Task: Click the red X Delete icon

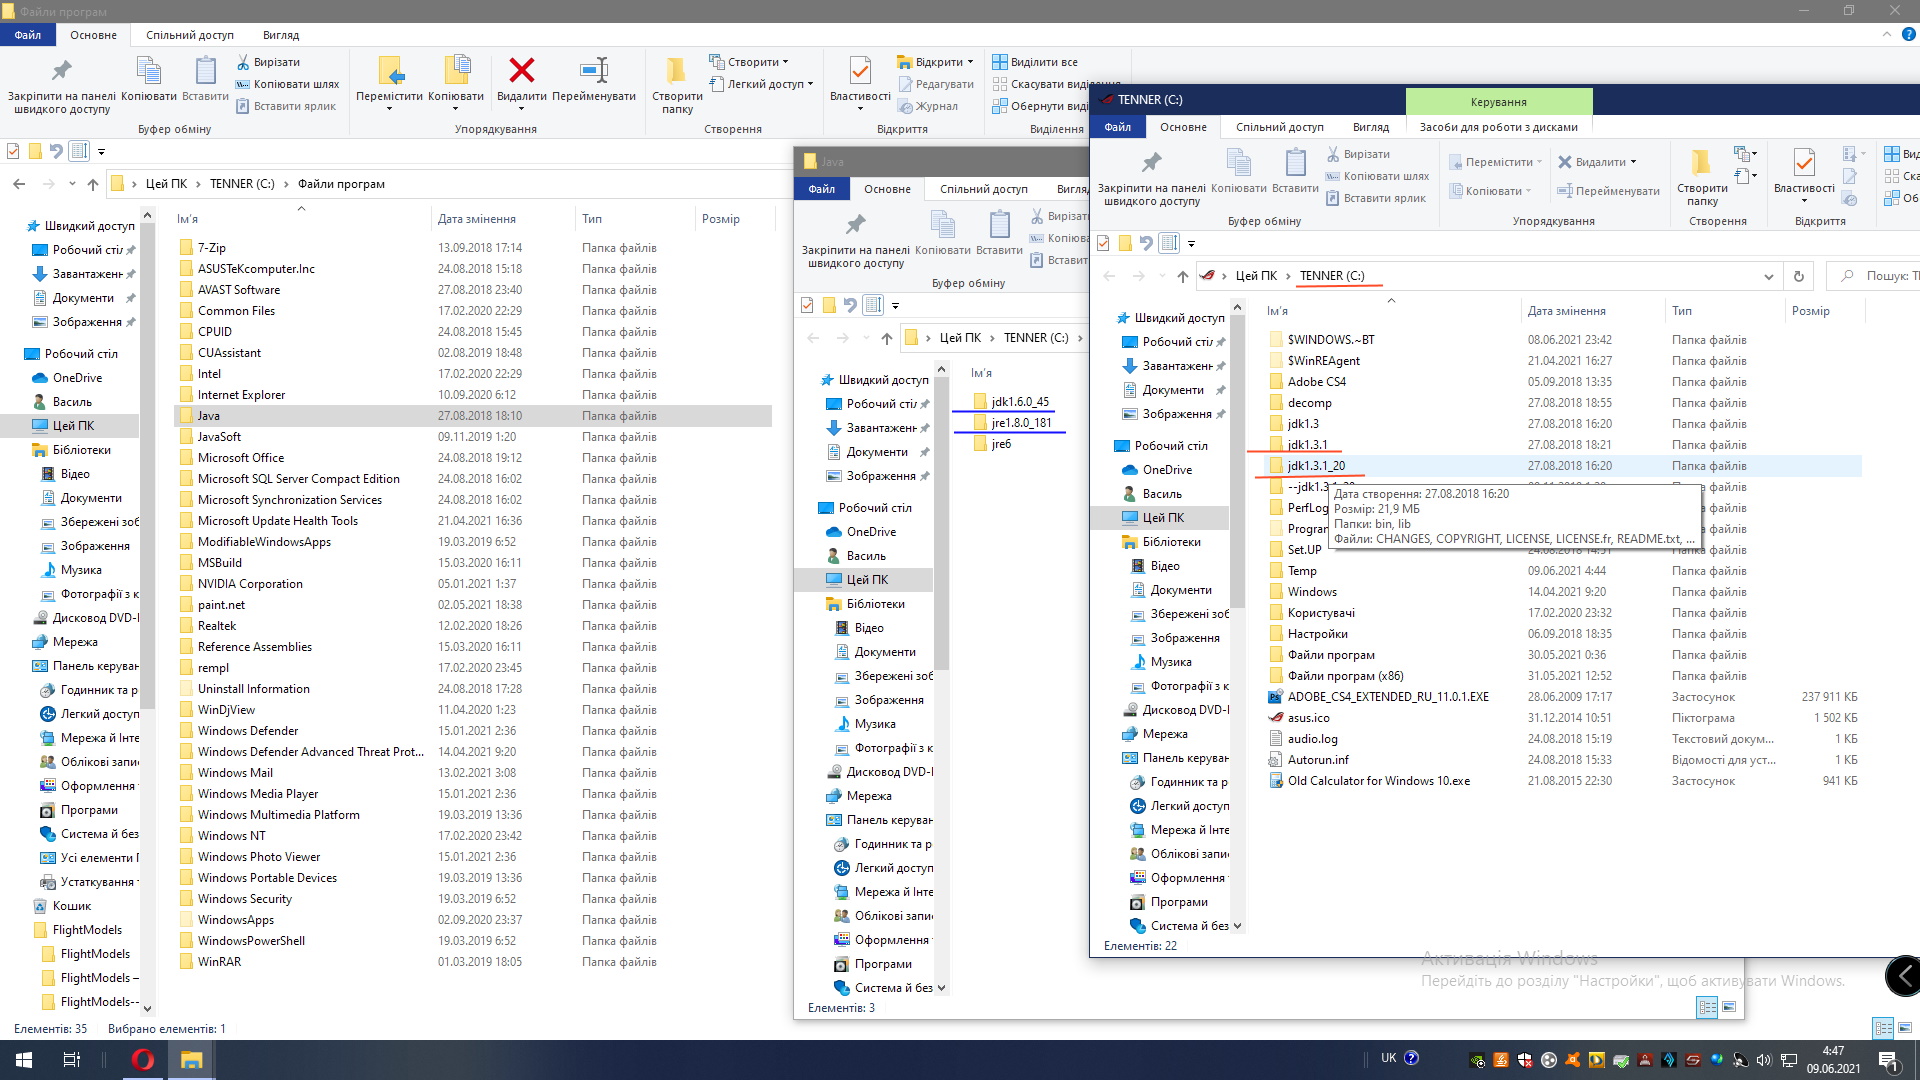Action: [x=521, y=72]
